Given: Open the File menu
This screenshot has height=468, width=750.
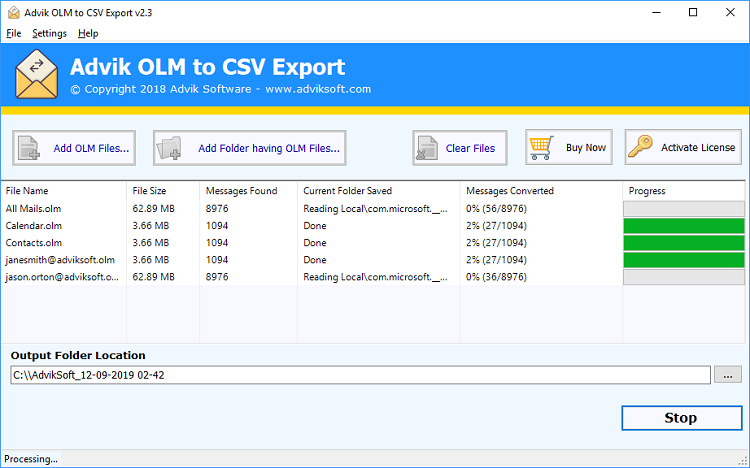Looking at the screenshot, I should coord(13,33).
